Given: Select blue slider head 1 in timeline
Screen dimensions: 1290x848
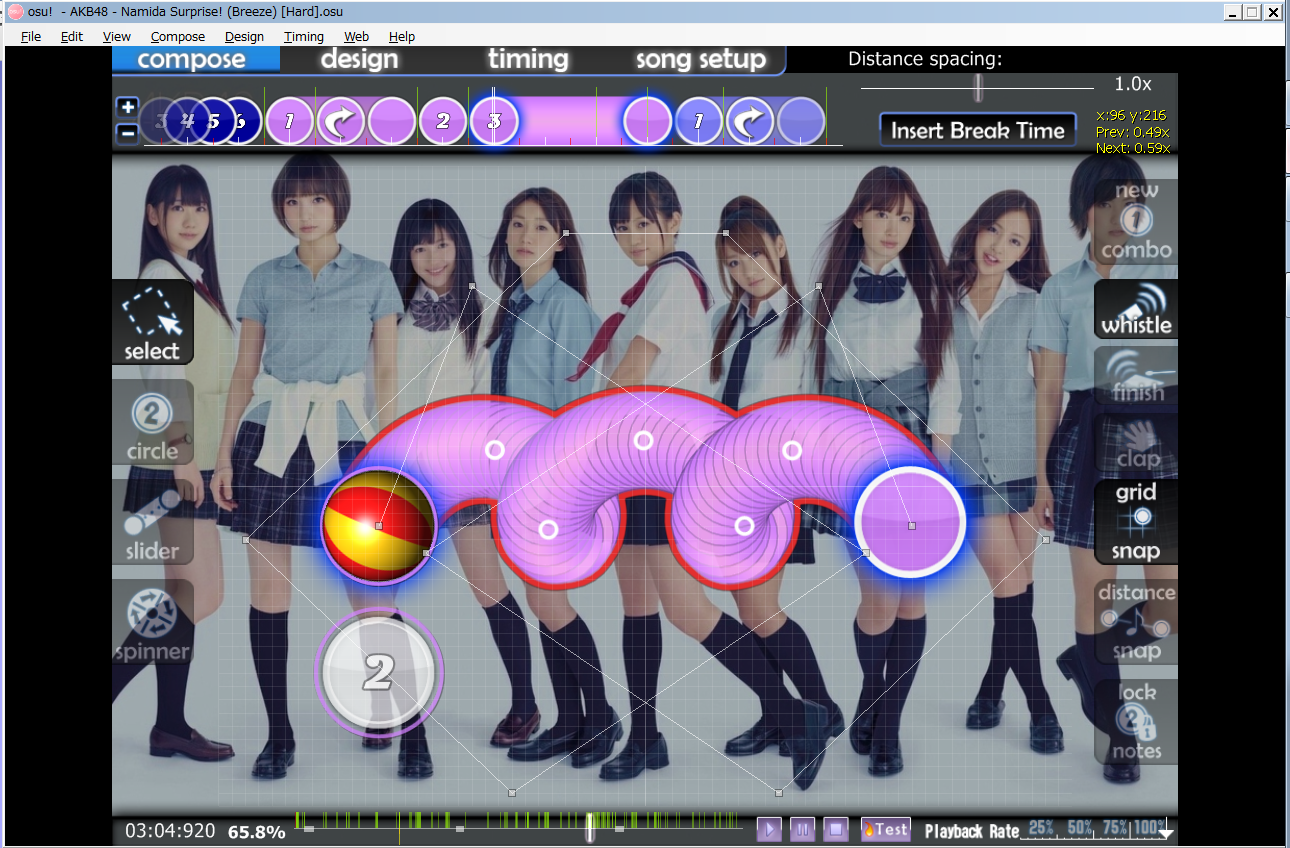Looking at the screenshot, I should tap(699, 122).
